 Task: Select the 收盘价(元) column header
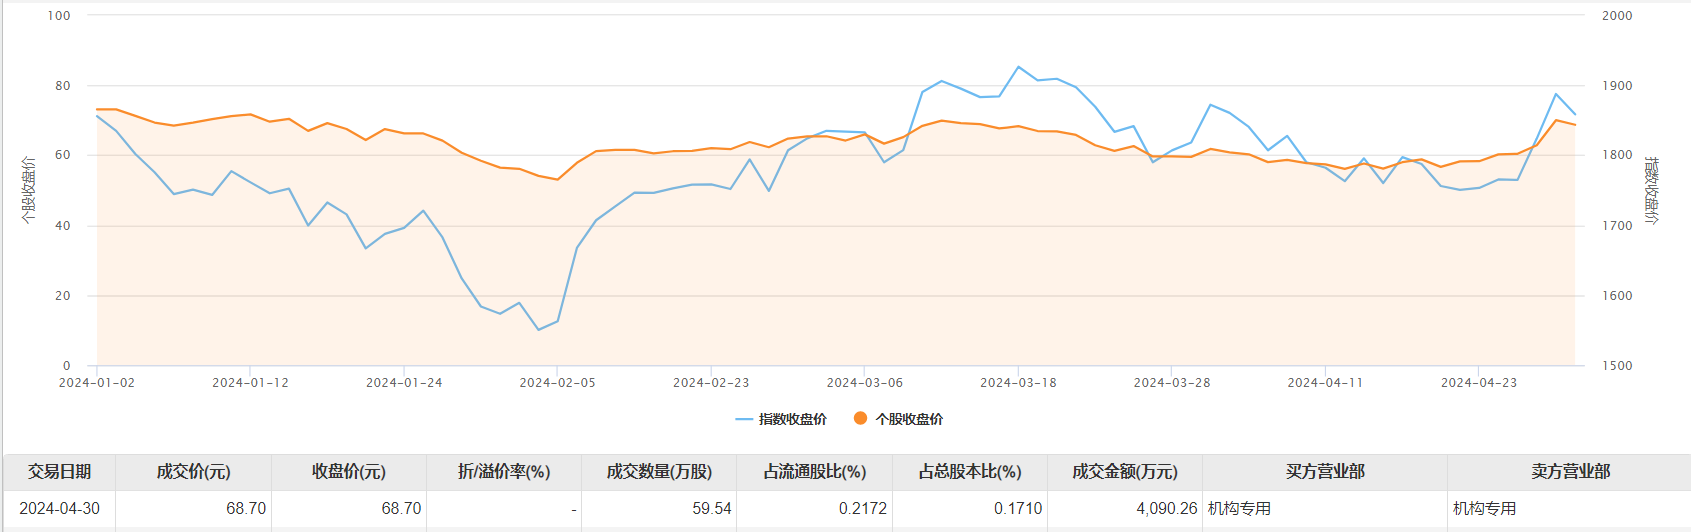tap(348, 472)
